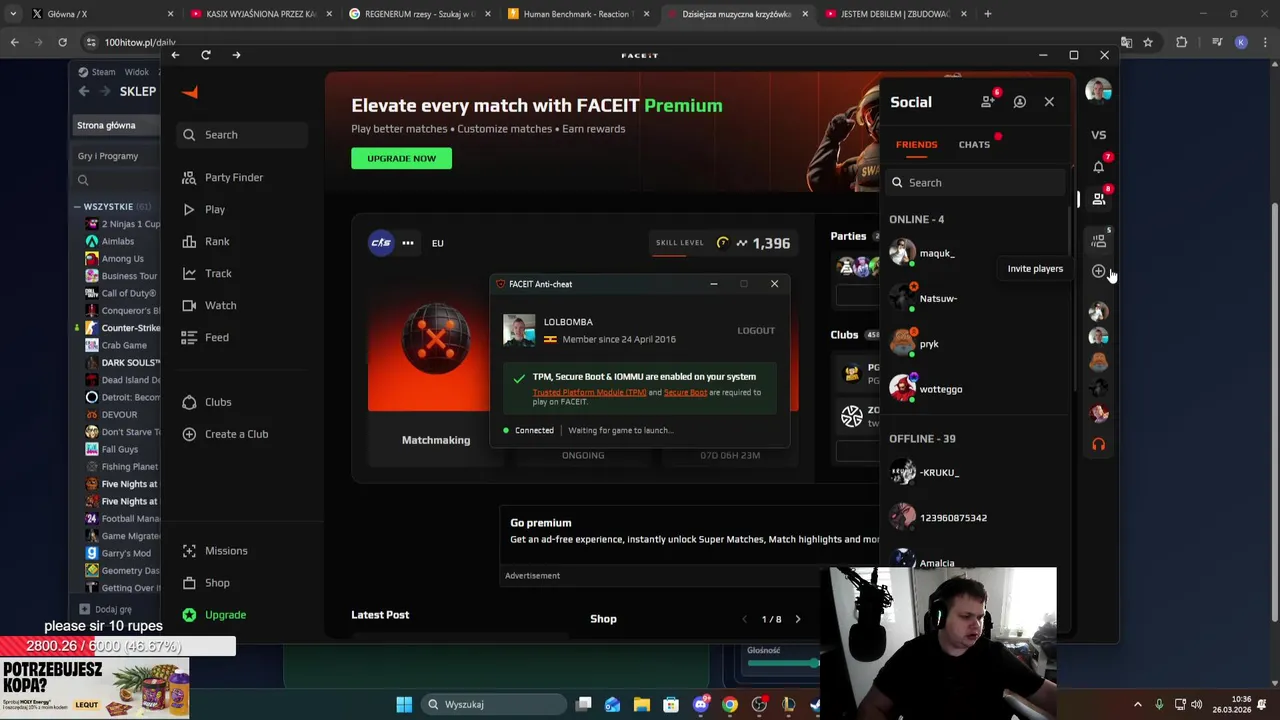Image resolution: width=1280 pixels, height=720 pixels.
Task: Click Create a Club
Action: point(225,434)
